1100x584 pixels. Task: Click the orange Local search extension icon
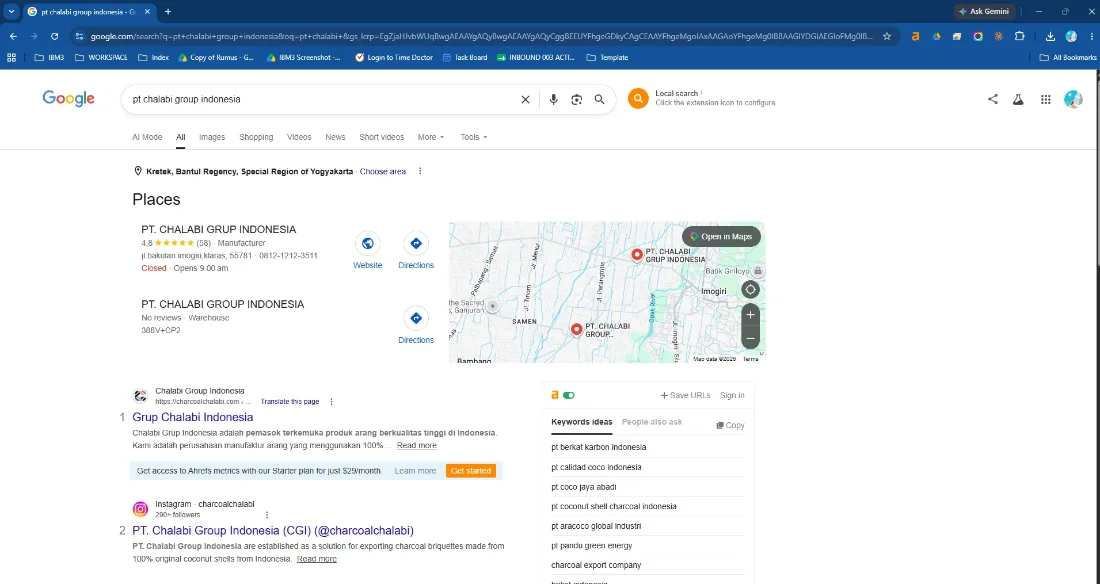click(638, 99)
